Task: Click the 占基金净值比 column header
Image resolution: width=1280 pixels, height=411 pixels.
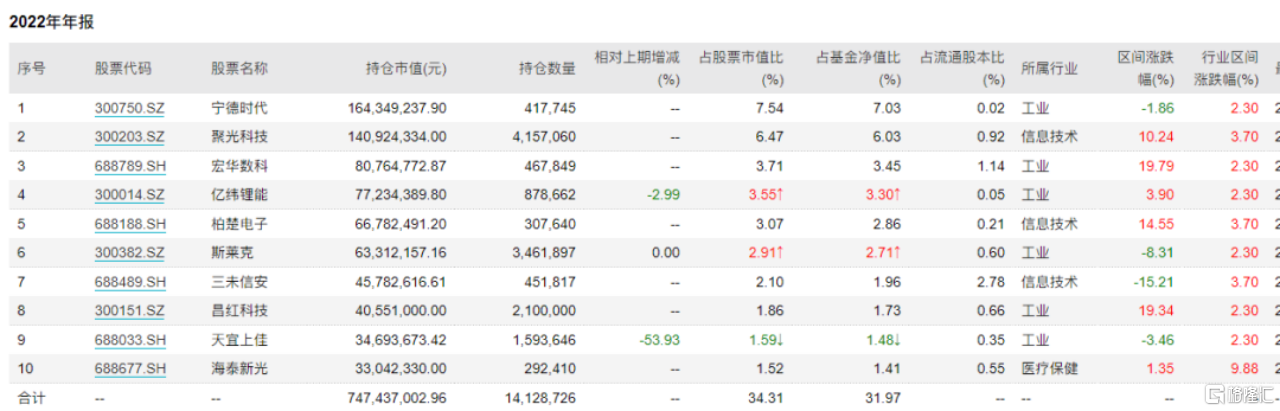Action: pyautogui.click(x=859, y=68)
